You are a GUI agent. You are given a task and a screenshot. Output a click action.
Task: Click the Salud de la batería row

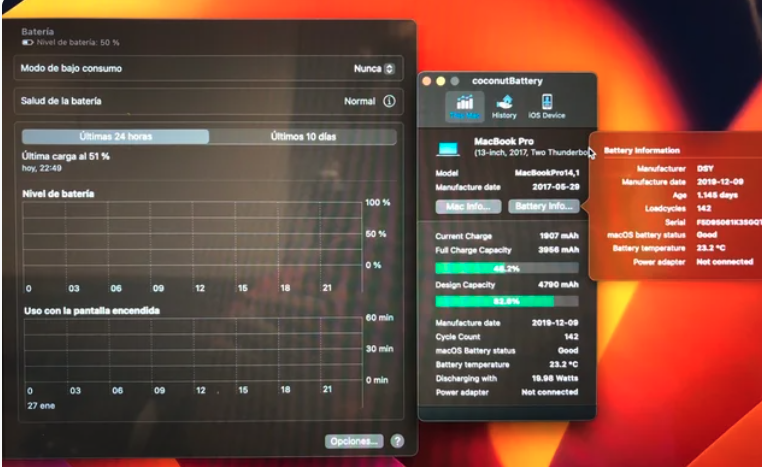pos(208,101)
